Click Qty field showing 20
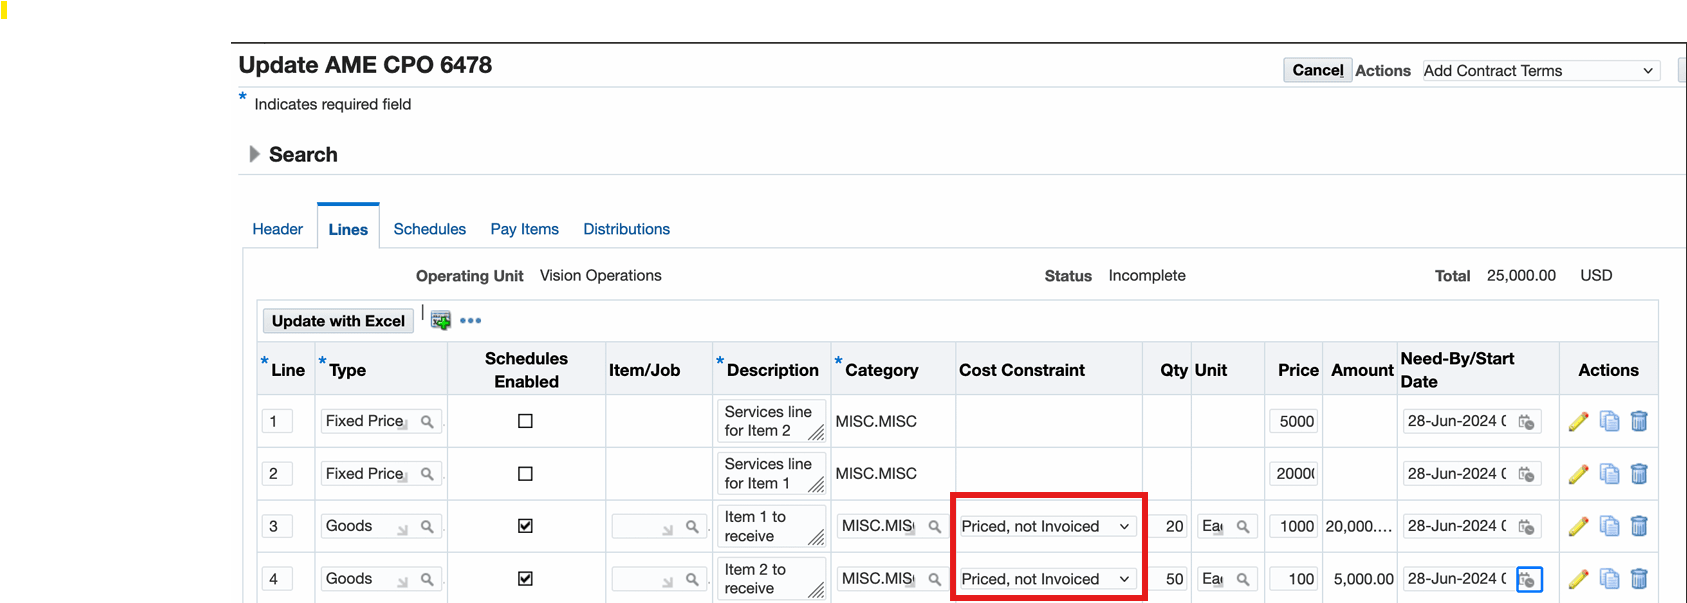Image resolution: width=1687 pixels, height=603 pixels. pos(1168,526)
